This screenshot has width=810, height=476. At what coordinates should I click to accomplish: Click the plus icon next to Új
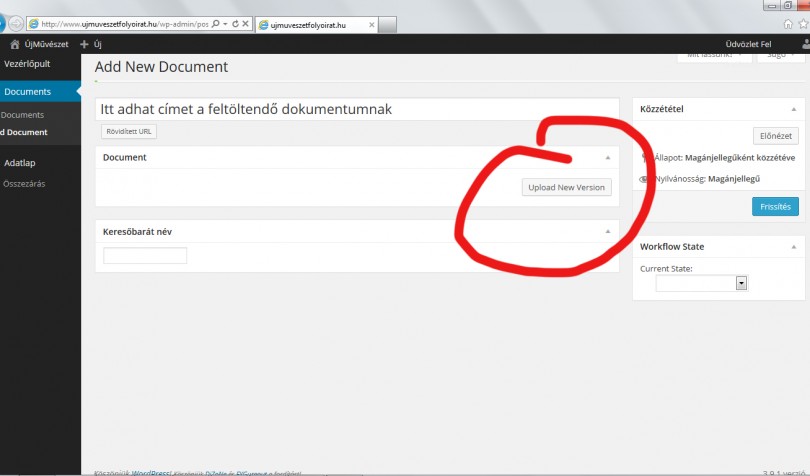pyautogui.click(x=84, y=44)
